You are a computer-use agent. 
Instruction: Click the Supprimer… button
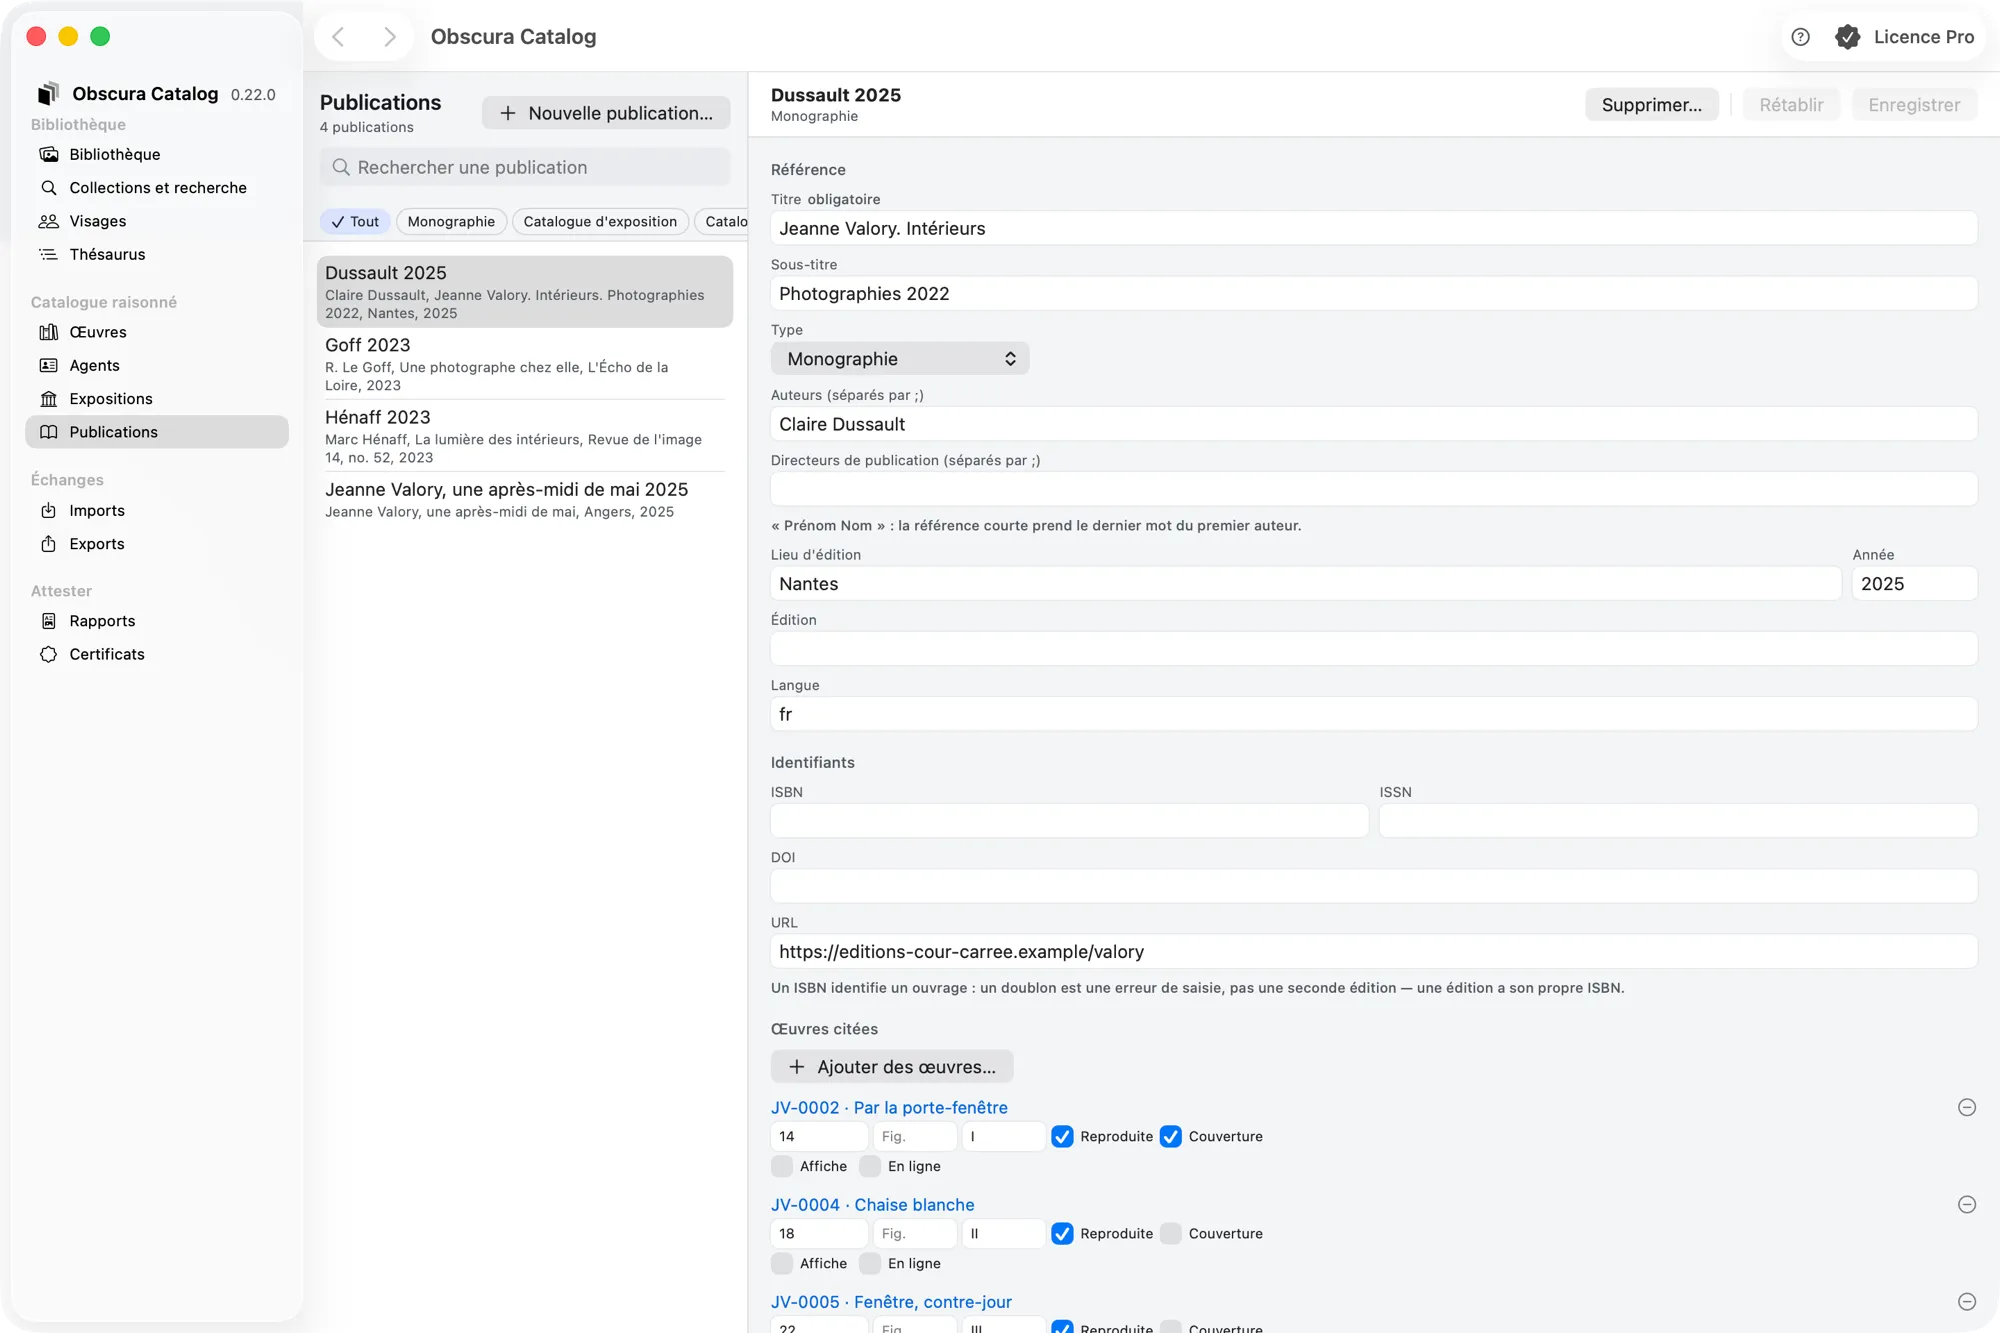point(1651,105)
